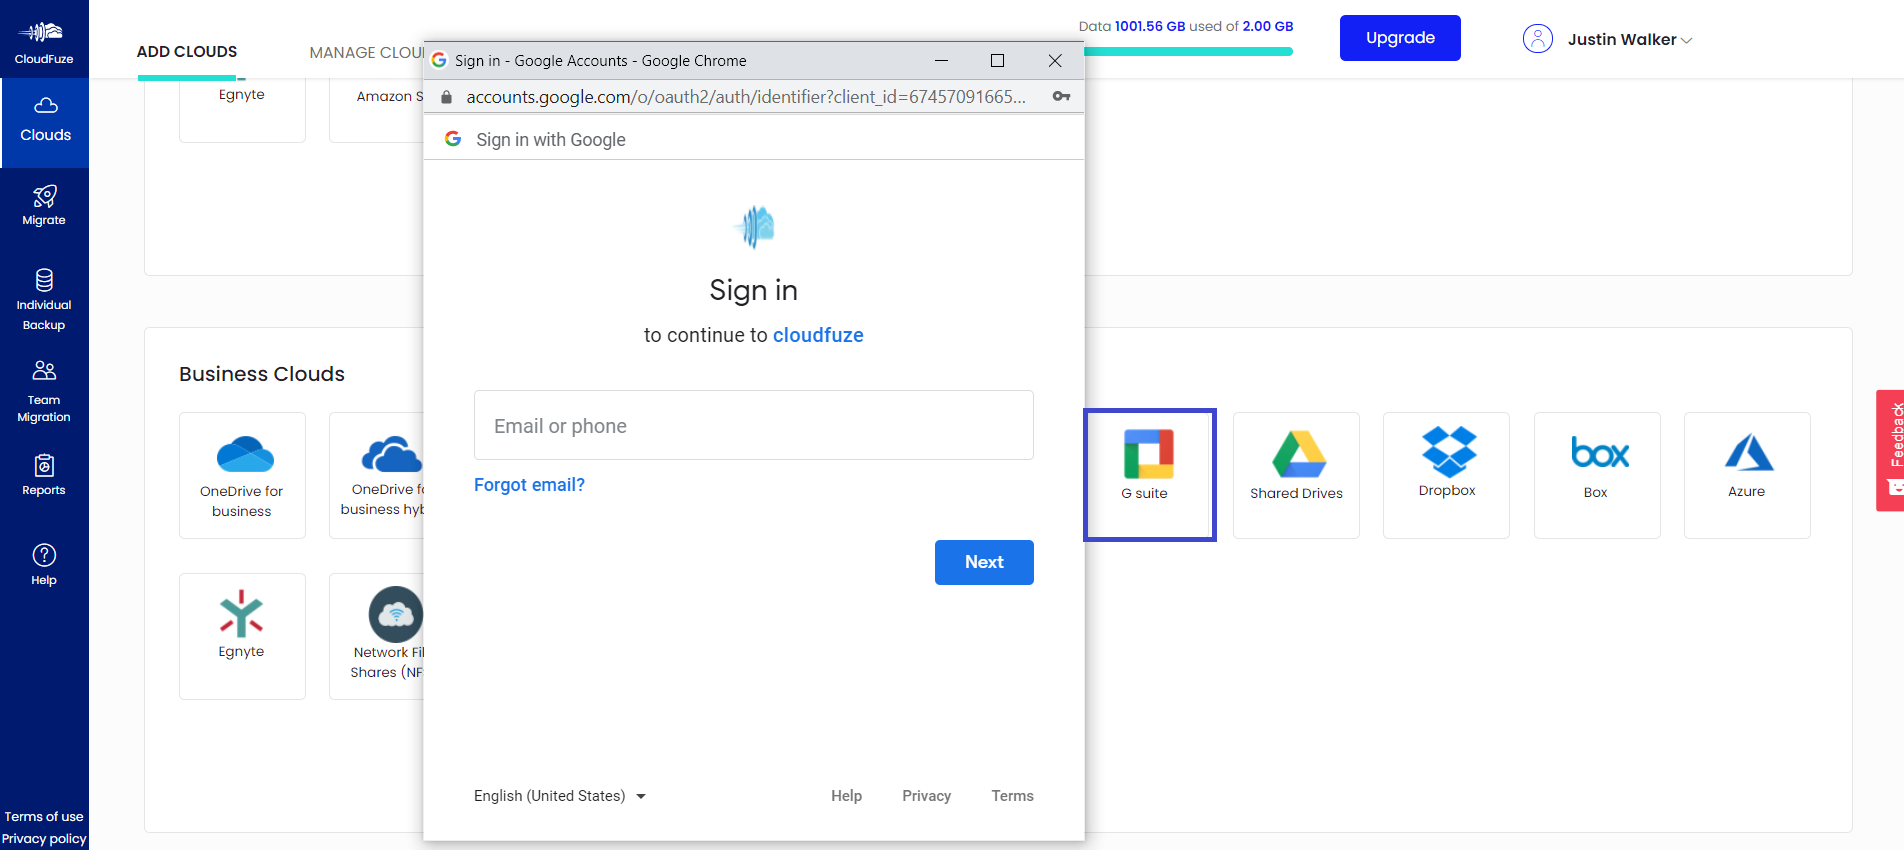The width and height of the screenshot is (1904, 850).
Task: Close the Google sign-in popup window
Action: [1055, 61]
